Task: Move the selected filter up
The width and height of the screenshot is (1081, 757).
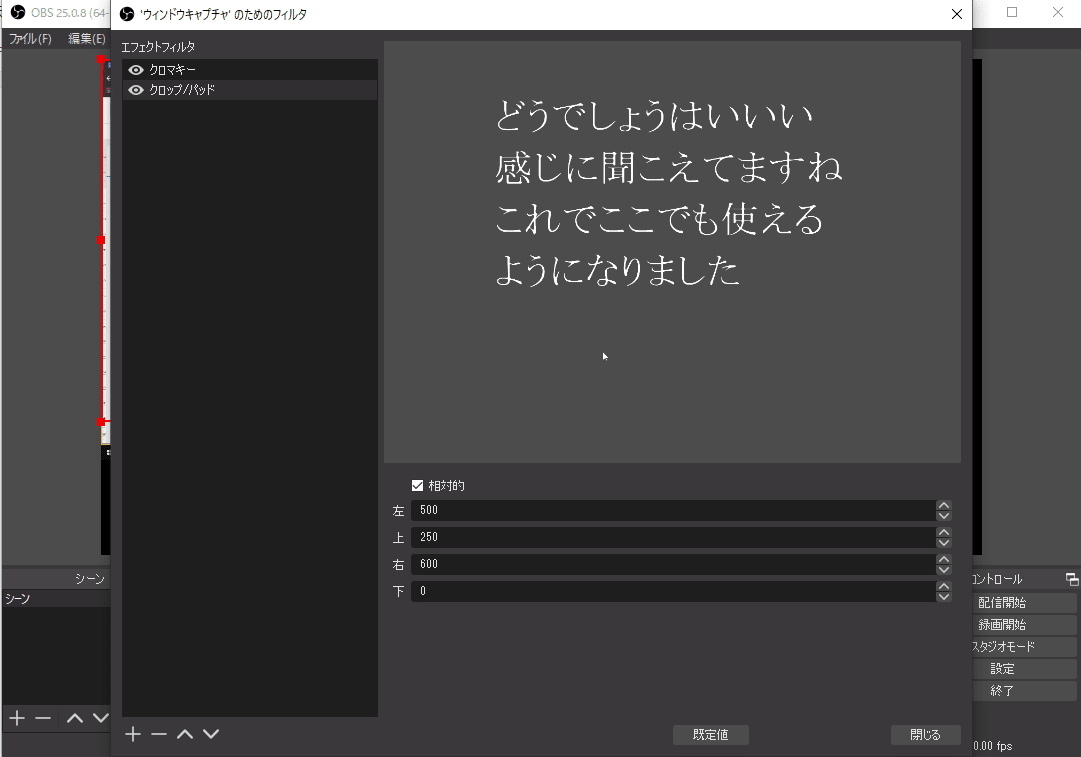Action: click(x=186, y=733)
